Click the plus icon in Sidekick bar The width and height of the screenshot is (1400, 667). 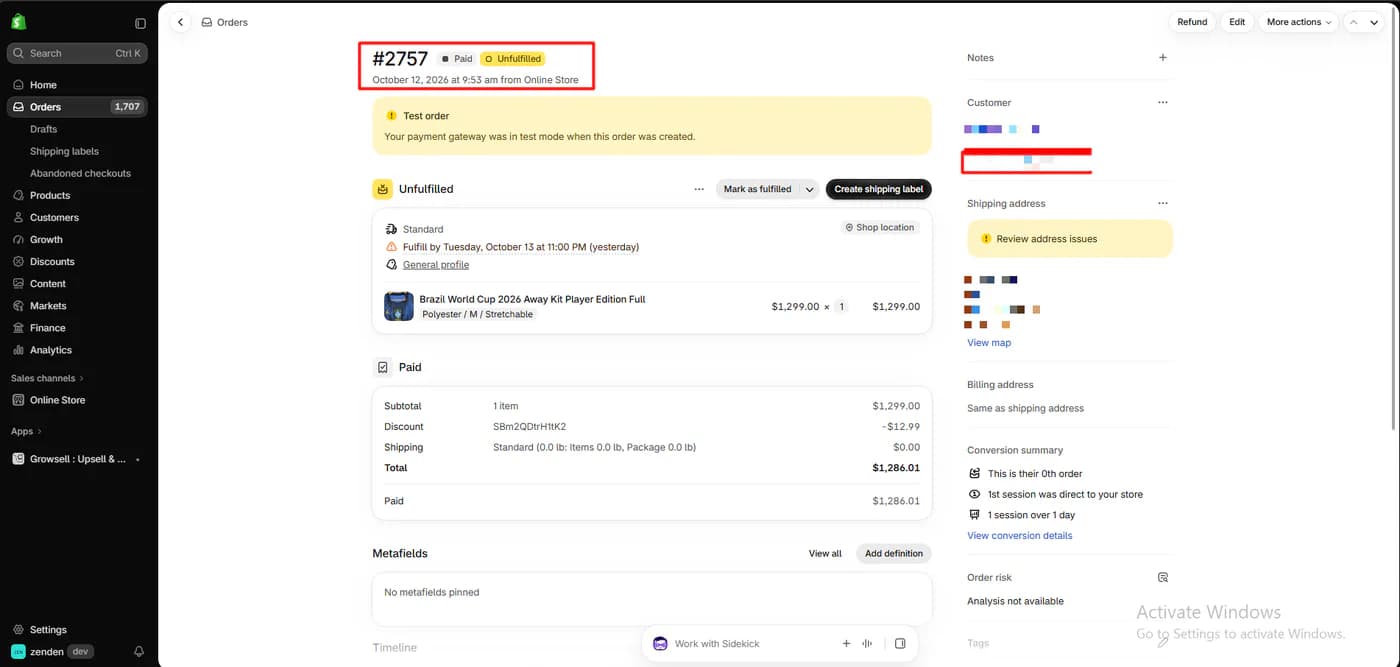click(846, 644)
